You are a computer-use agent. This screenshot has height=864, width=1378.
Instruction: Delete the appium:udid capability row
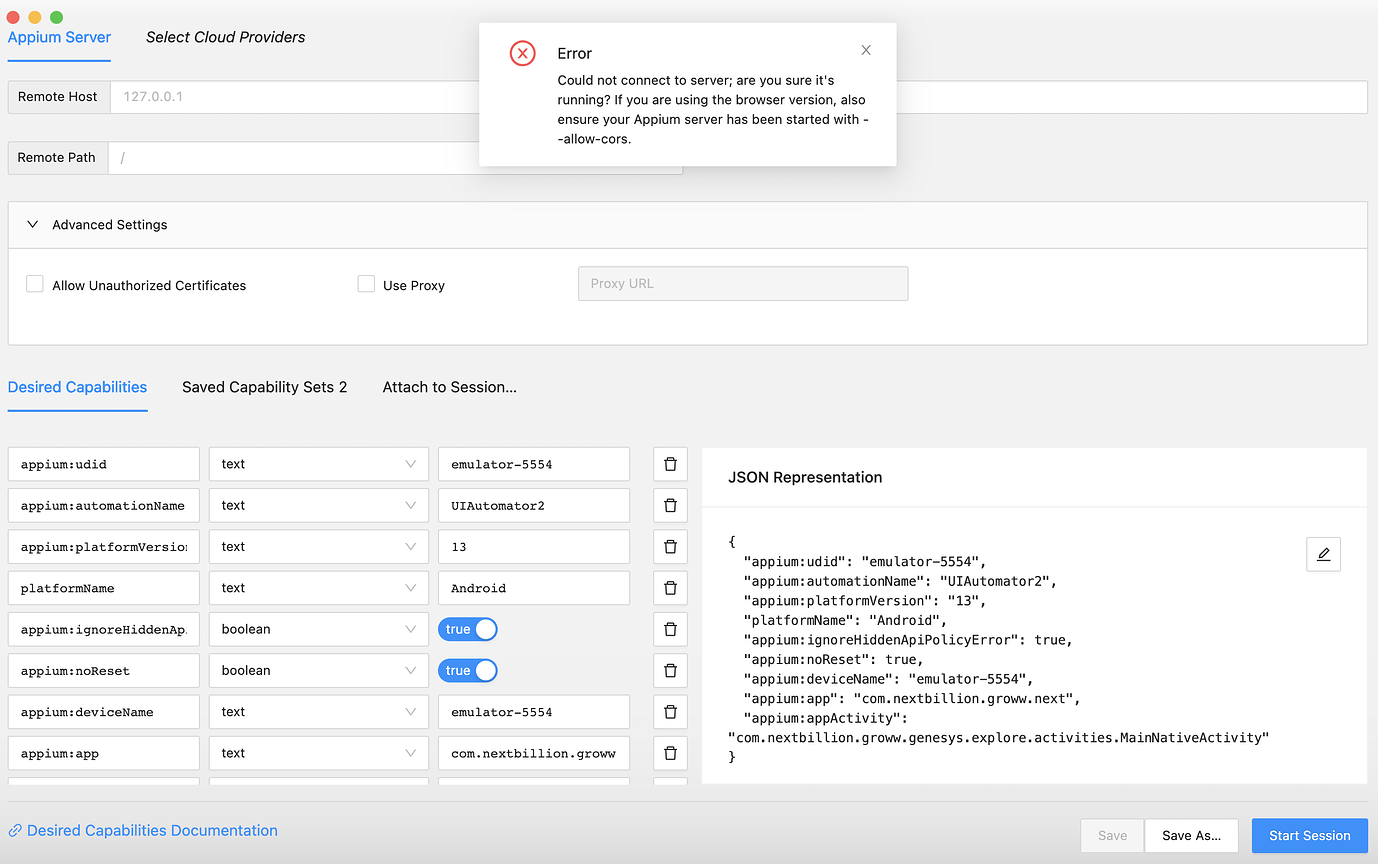[x=670, y=463]
